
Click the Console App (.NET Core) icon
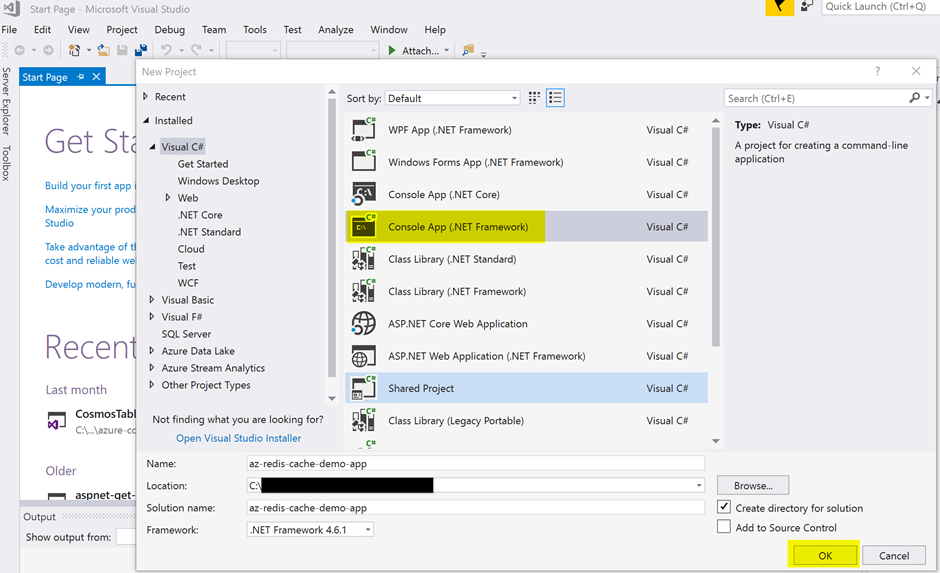click(x=363, y=194)
